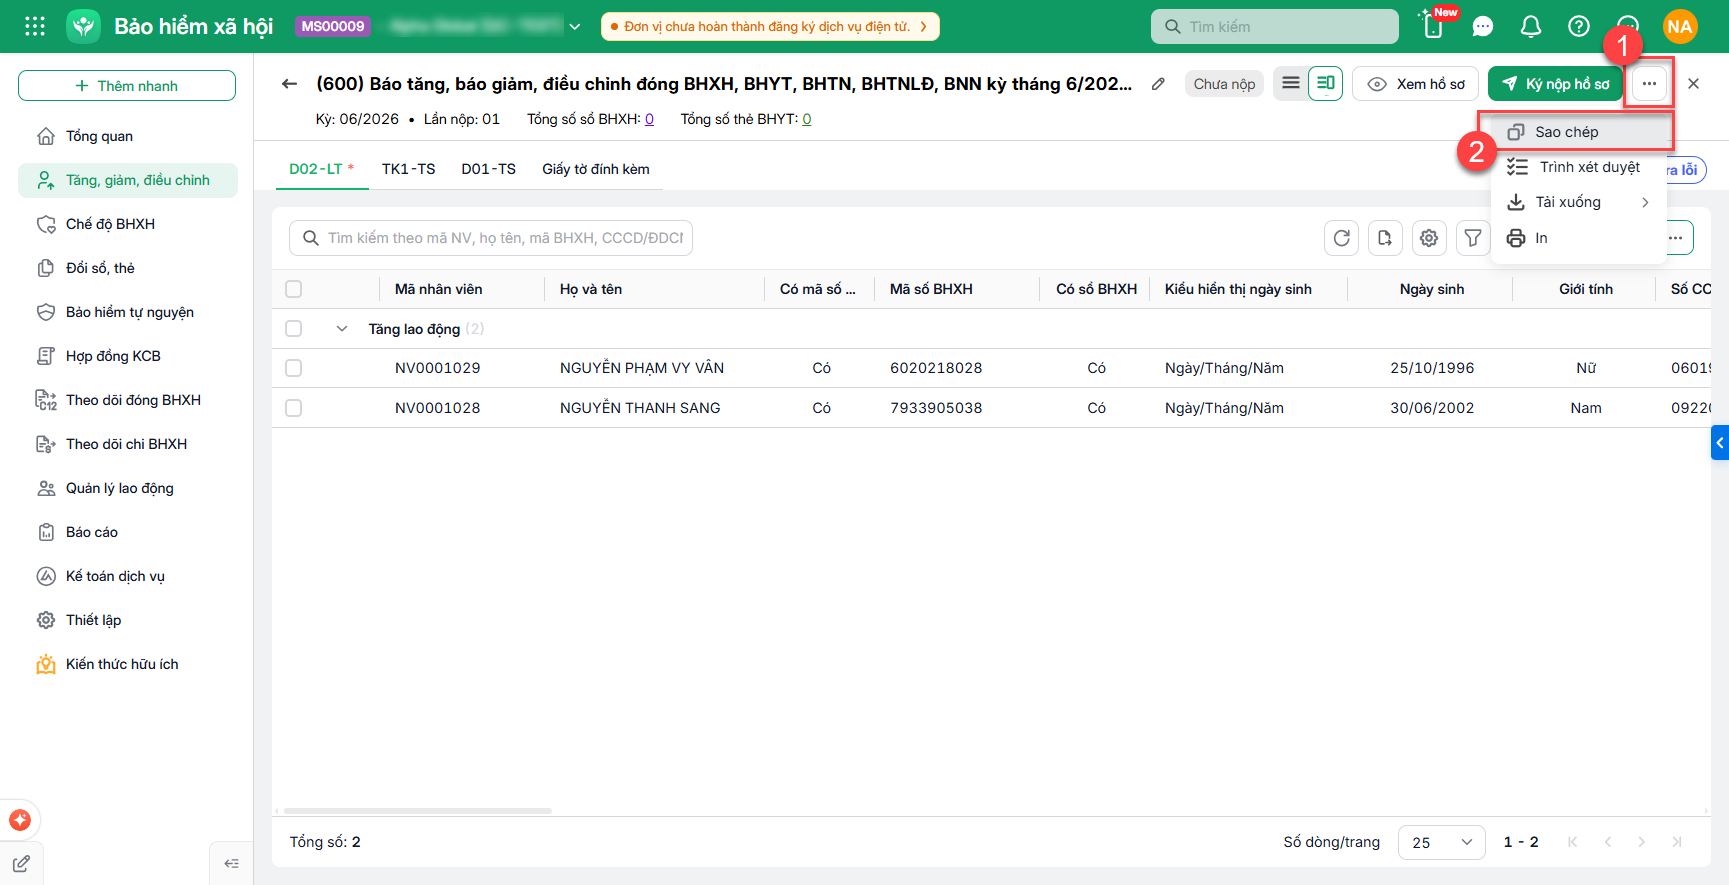Open table toolbar more options button
Image resolution: width=1729 pixels, height=885 pixels.
(x=1676, y=238)
